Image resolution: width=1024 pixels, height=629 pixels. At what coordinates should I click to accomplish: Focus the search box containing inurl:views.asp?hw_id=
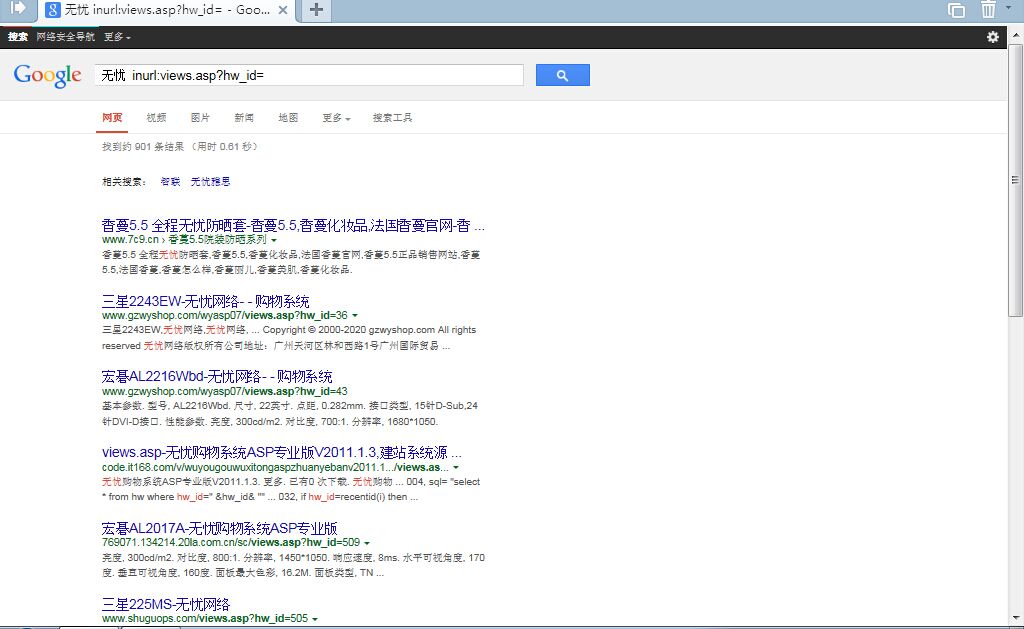309,75
